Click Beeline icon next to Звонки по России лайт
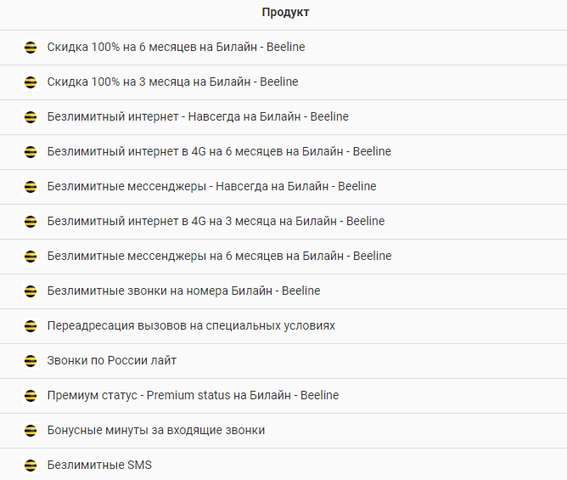 coord(30,361)
